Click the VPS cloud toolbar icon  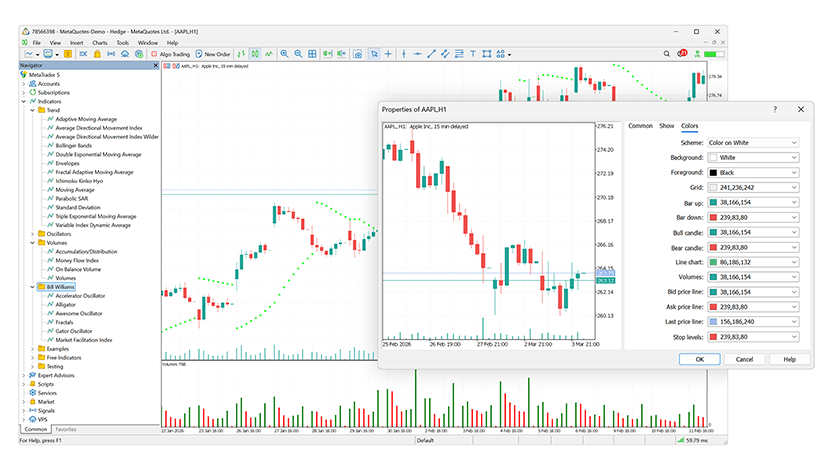click(x=125, y=54)
